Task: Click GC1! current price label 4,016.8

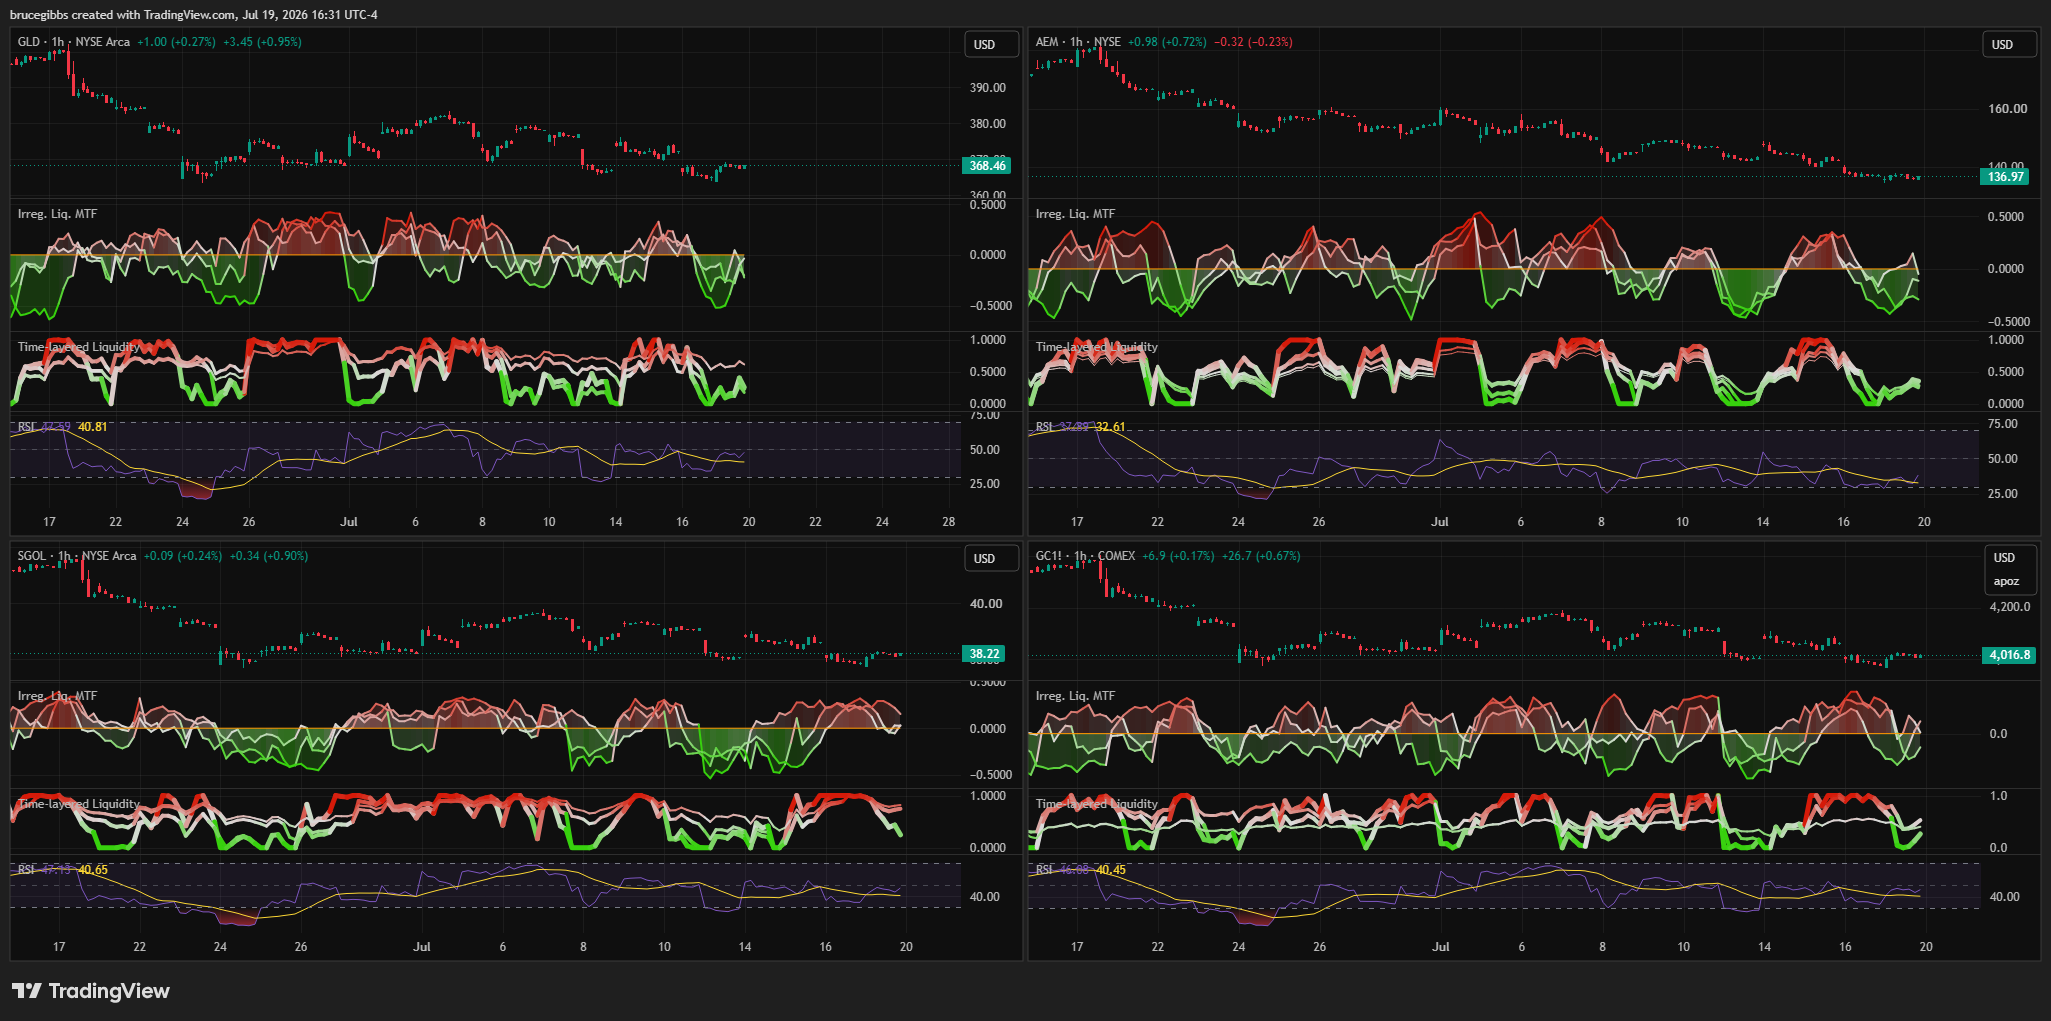Action: 2008,656
